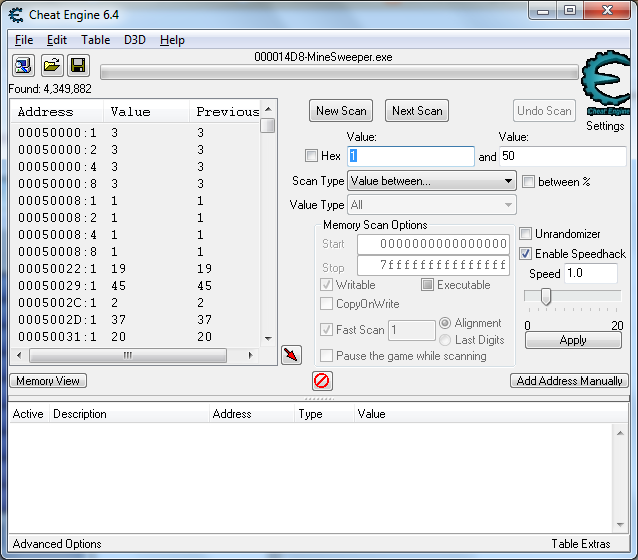Disable the Enable Speedhack checkbox
This screenshot has height=560, width=638.
[525, 254]
